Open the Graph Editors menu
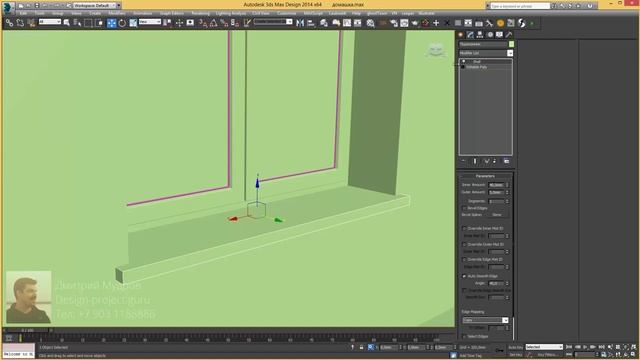This screenshot has height=360, width=640. pos(172,13)
